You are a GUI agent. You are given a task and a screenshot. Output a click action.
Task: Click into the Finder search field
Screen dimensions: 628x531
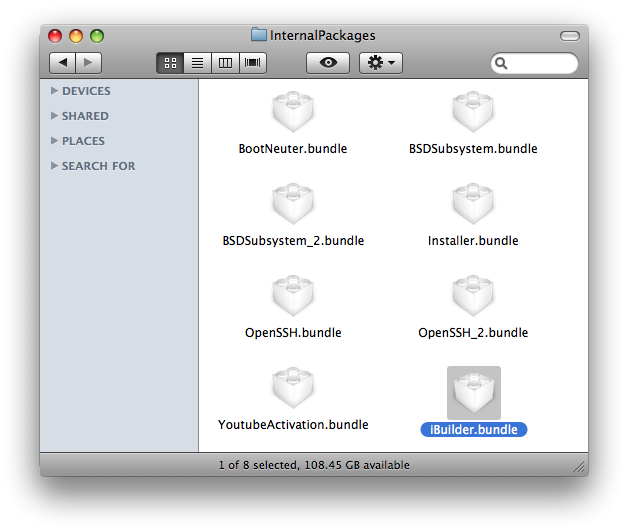click(534, 63)
